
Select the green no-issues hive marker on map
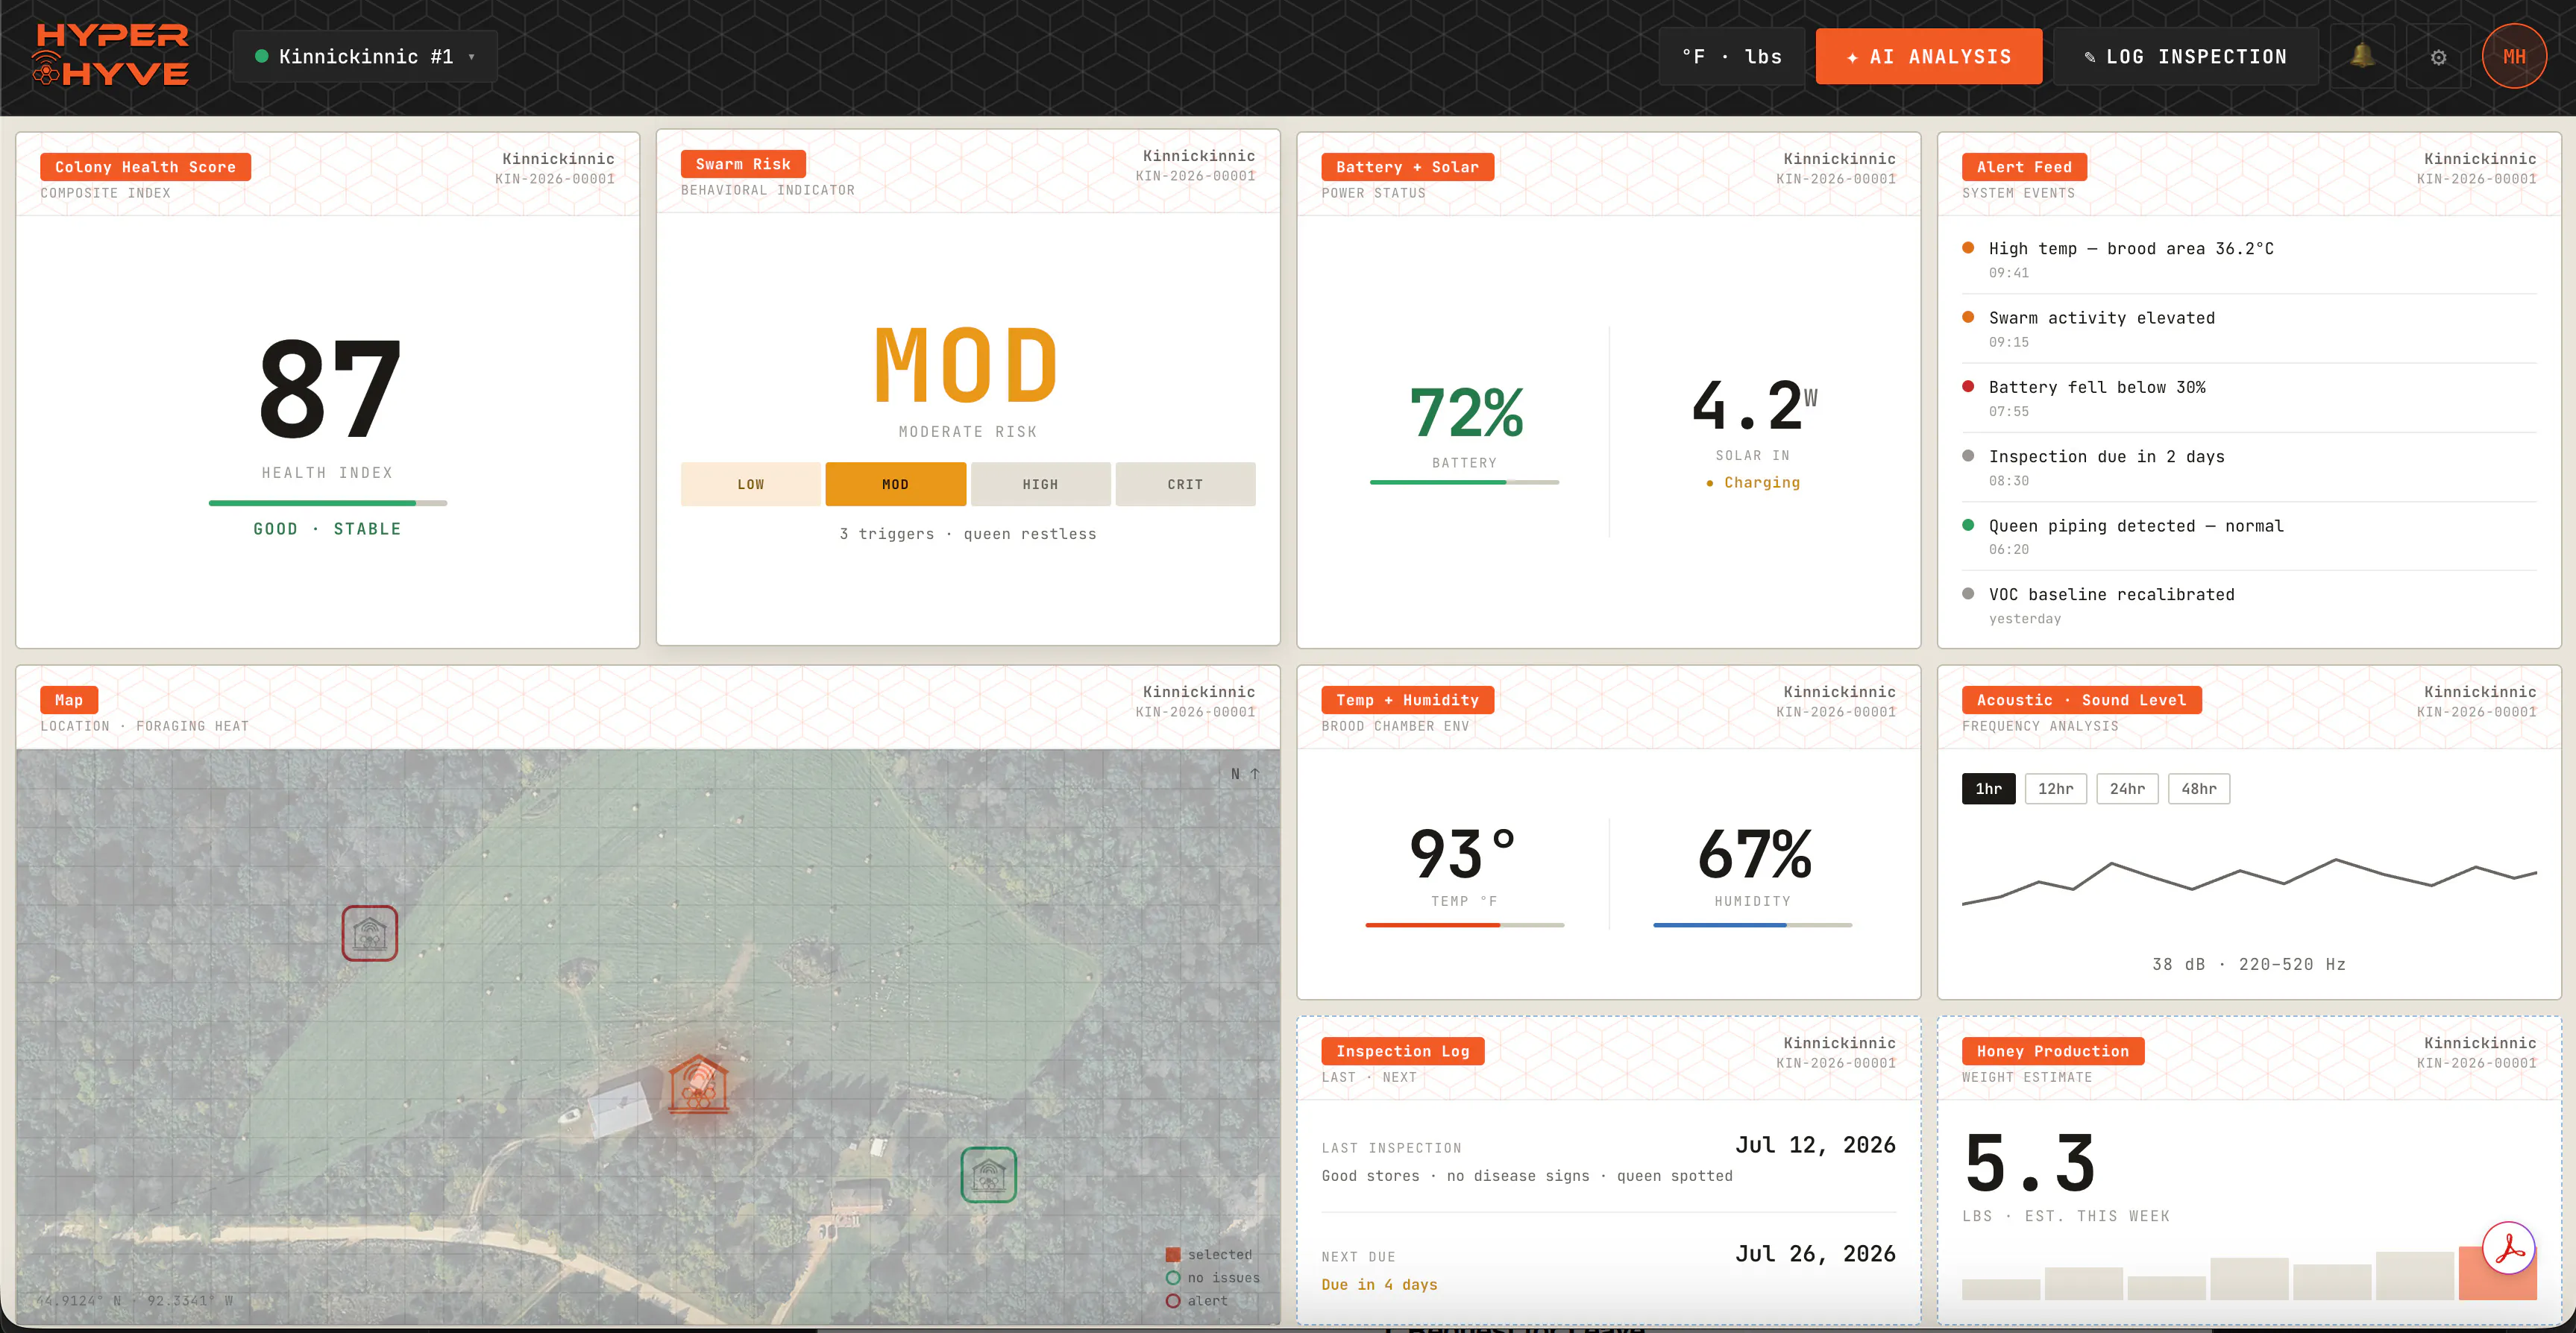coord(989,1175)
